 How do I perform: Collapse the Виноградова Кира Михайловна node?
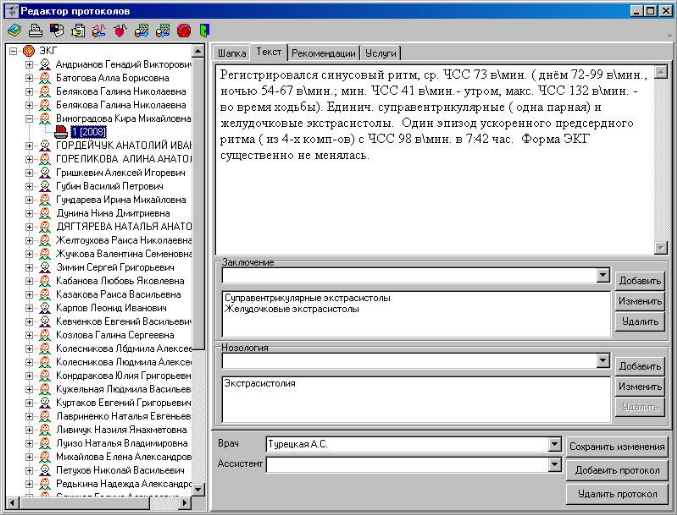[29, 118]
